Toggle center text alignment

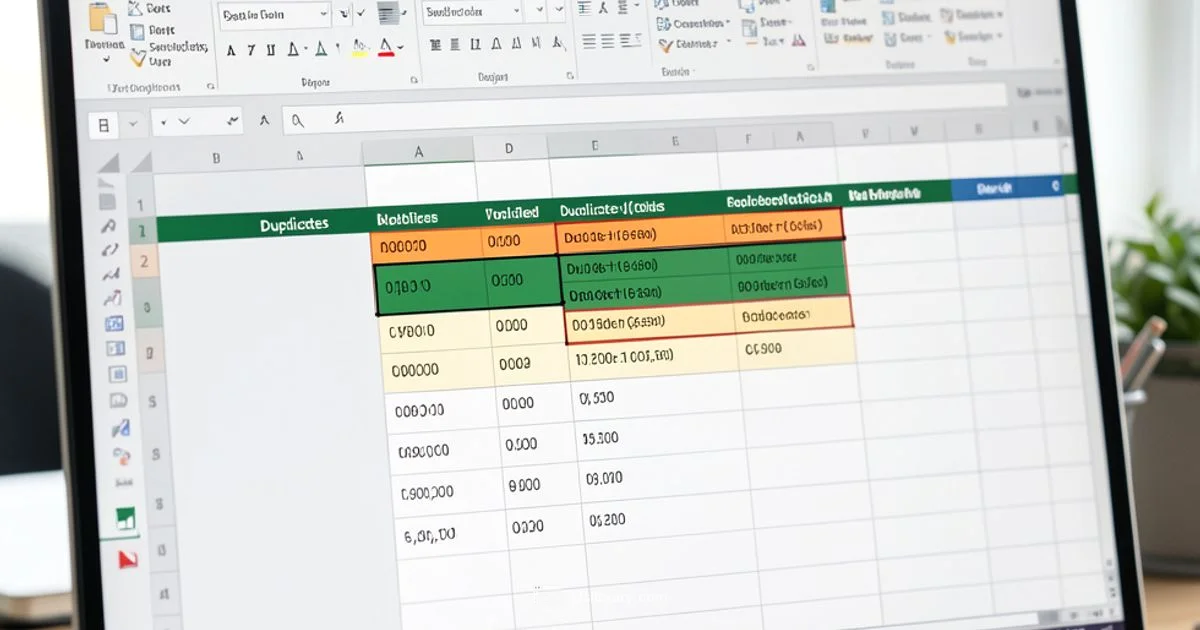[x=608, y=42]
